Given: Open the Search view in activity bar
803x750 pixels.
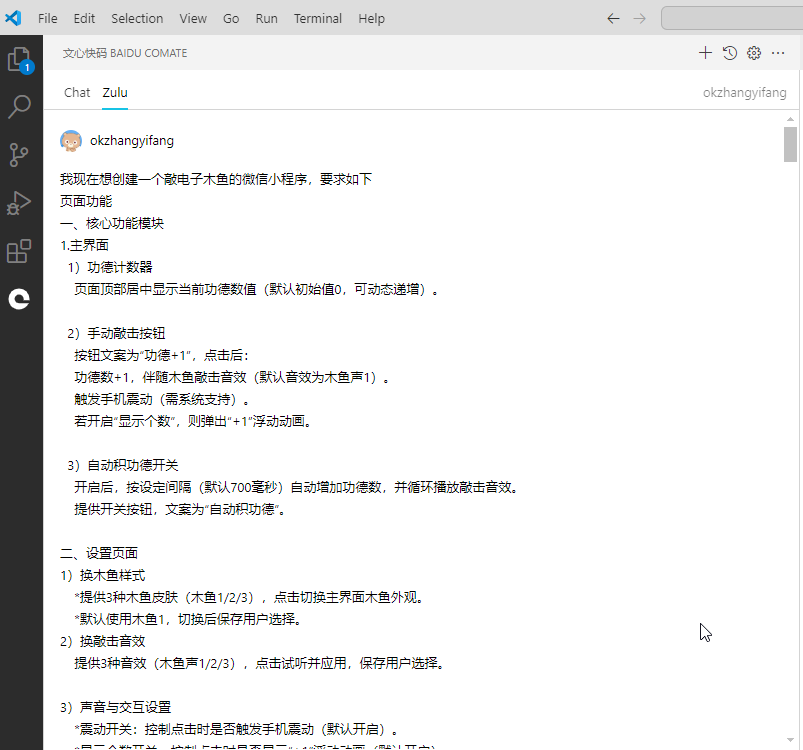Looking at the screenshot, I should click(x=20, y=106).
